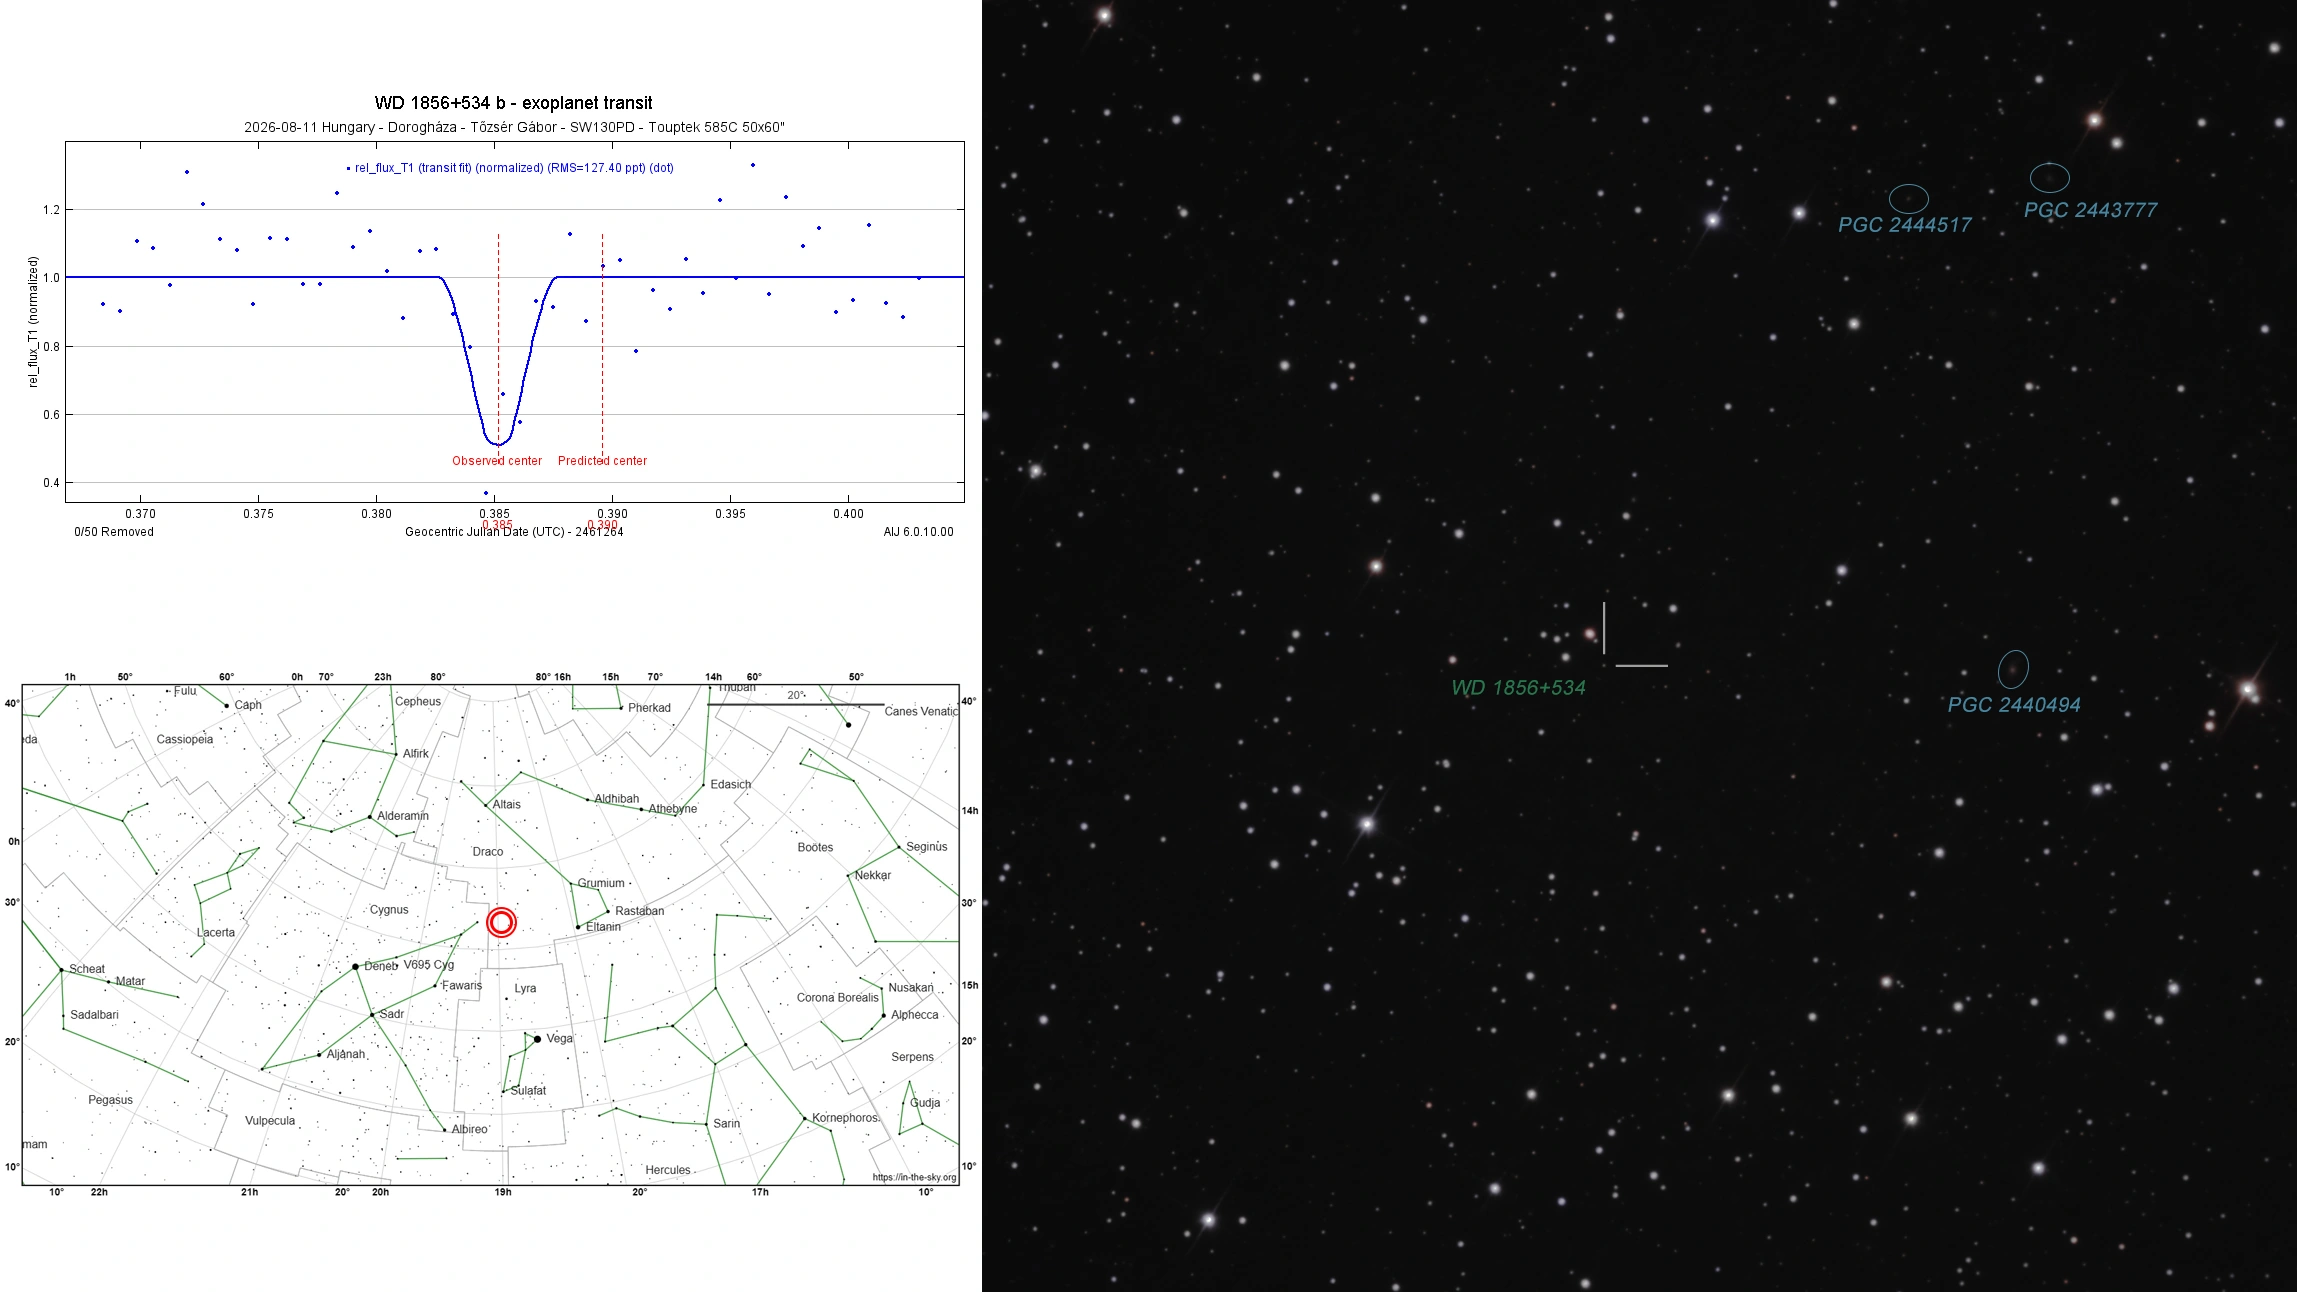Click the "Alphecca" star label
Image resolution: width=2297 pixels, height=1292 pixels.
coord(915,1015)
